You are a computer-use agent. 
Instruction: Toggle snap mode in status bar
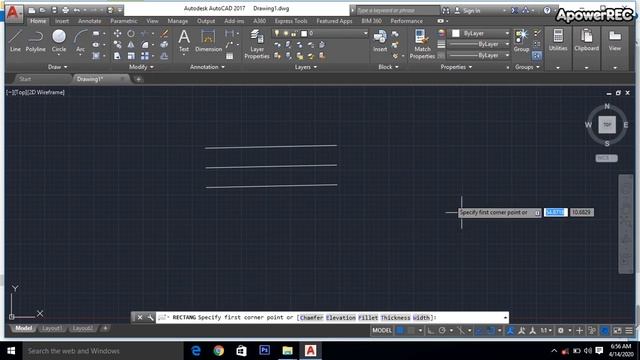click(411, 330)
